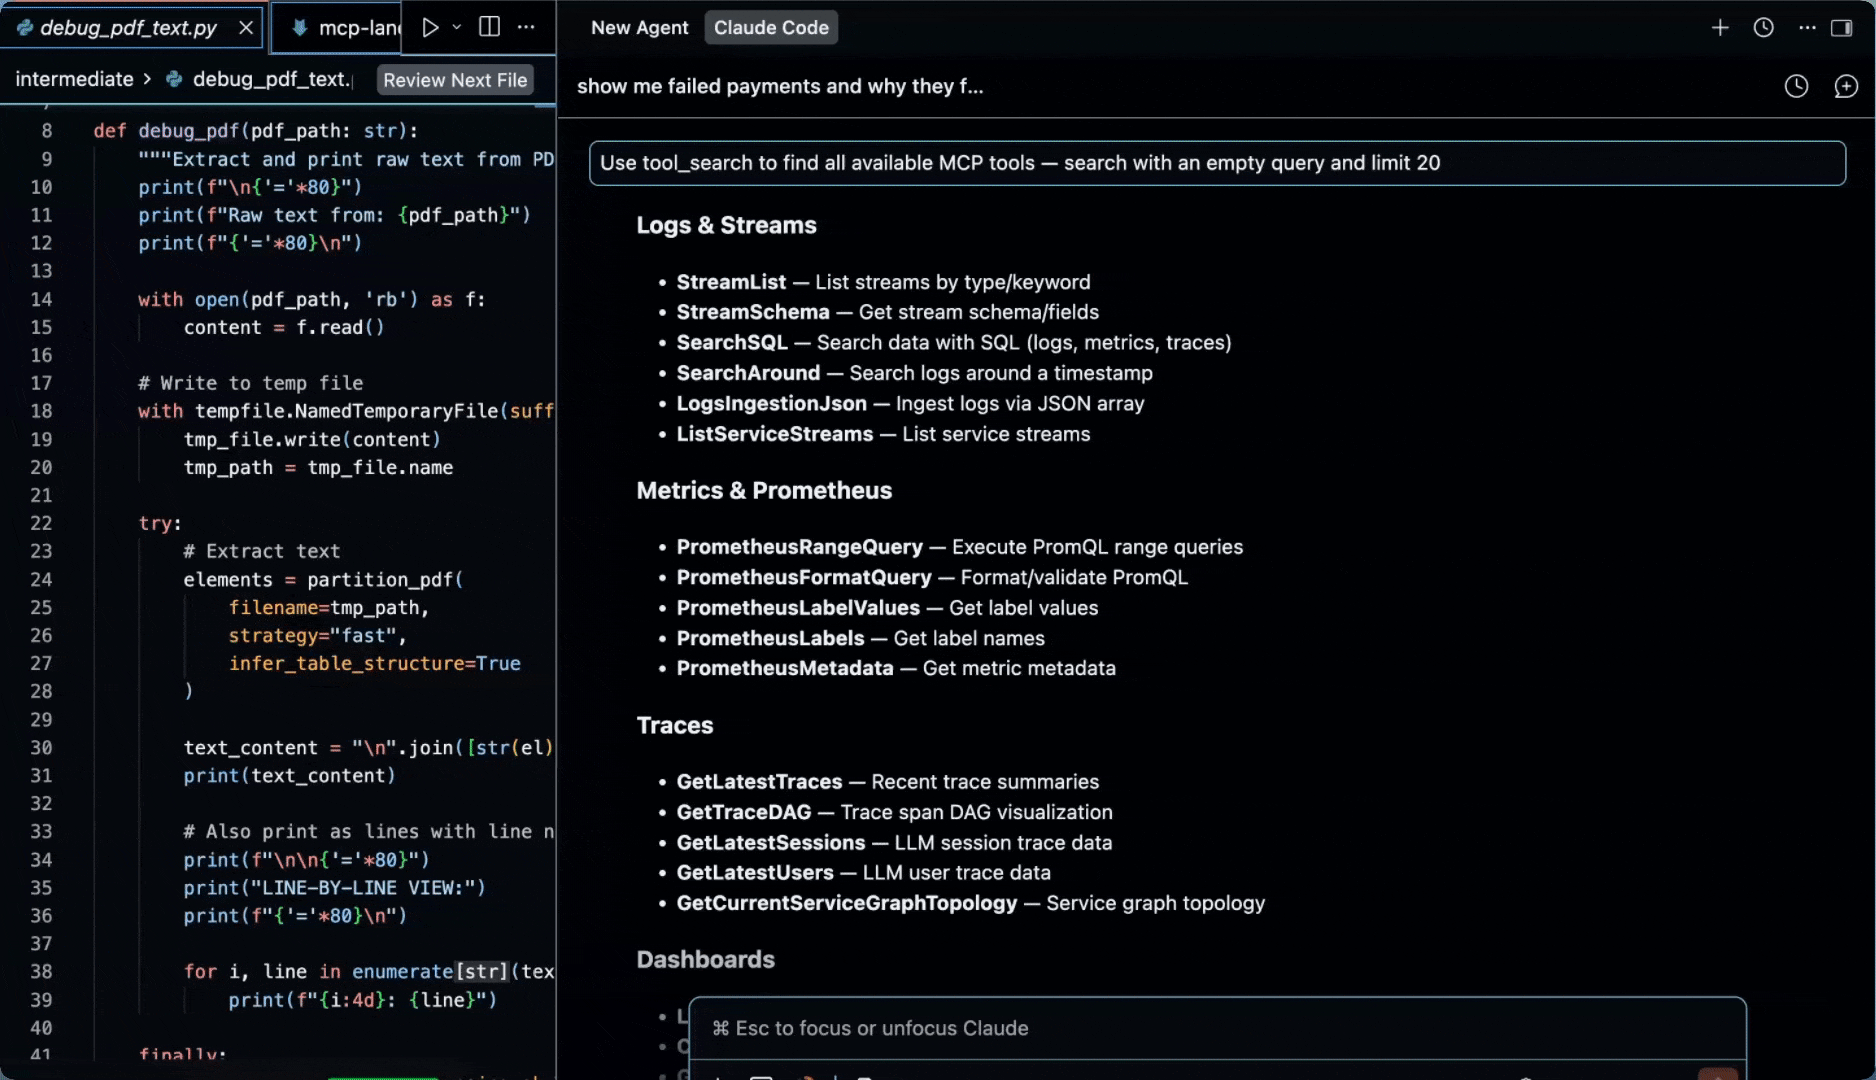Click the try: code line
This screenshot has width=1876, height=1080.
[x=160, y=523]
